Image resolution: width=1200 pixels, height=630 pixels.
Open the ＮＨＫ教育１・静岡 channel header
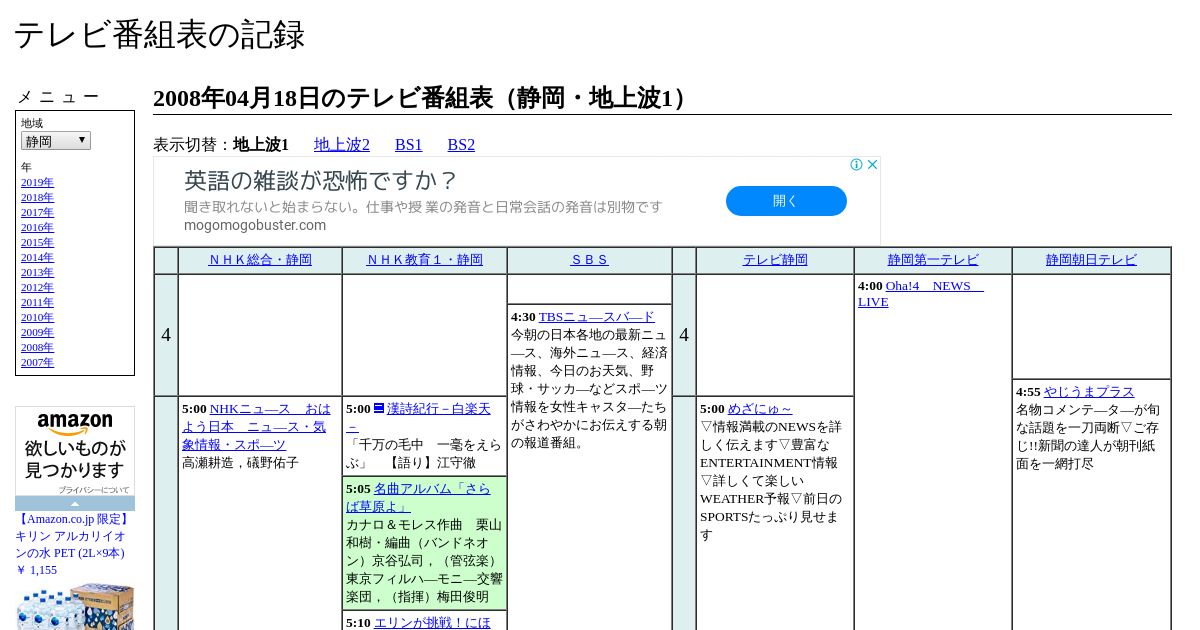[x=424, y=260]
